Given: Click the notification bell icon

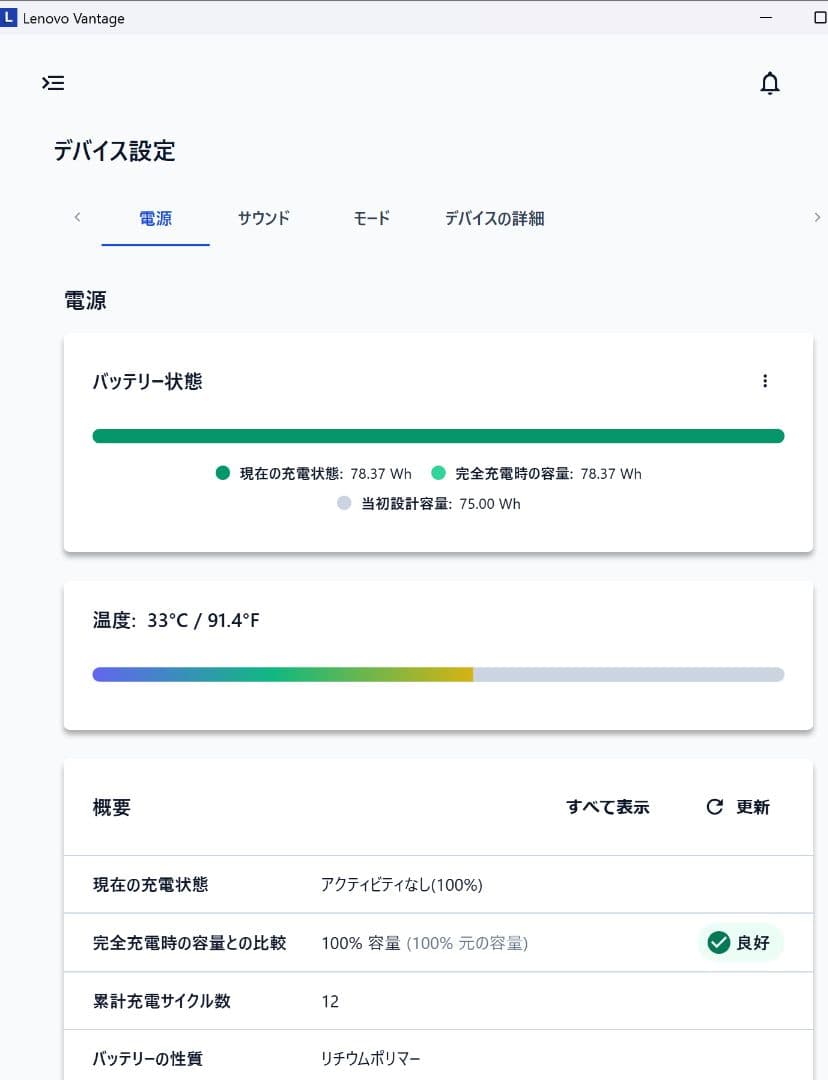Looking at the screenshot, I should 769,83.
